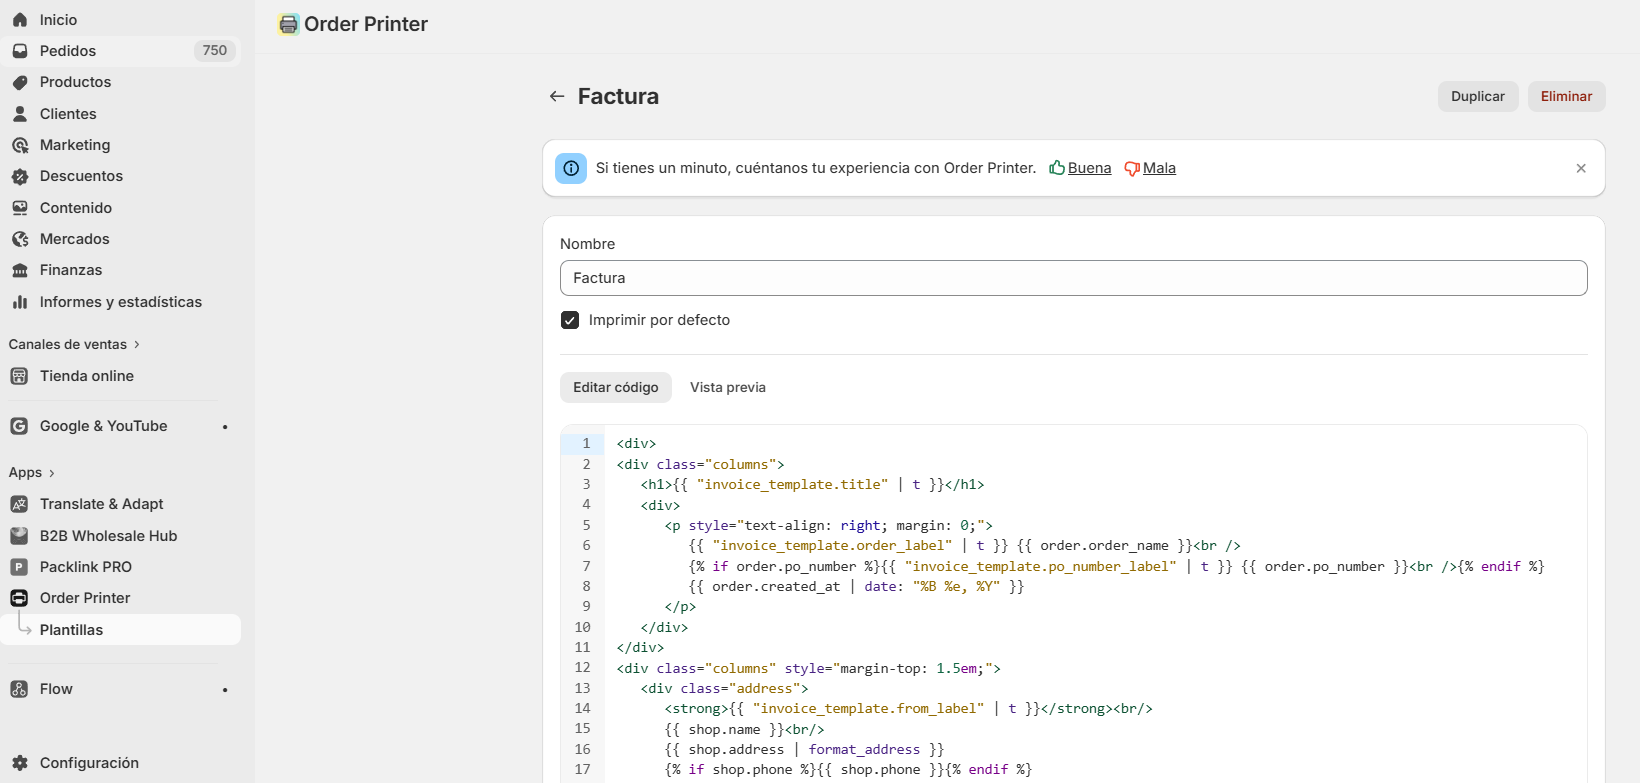Select the Editar código tab
The image size is (1640, 783).
point(615,387)
